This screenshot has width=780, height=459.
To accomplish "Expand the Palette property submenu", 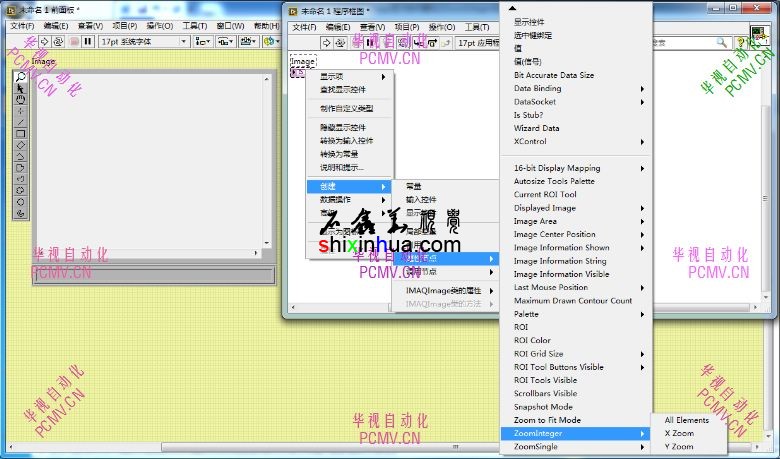I will pyautogui.click(x=577, y=314).
